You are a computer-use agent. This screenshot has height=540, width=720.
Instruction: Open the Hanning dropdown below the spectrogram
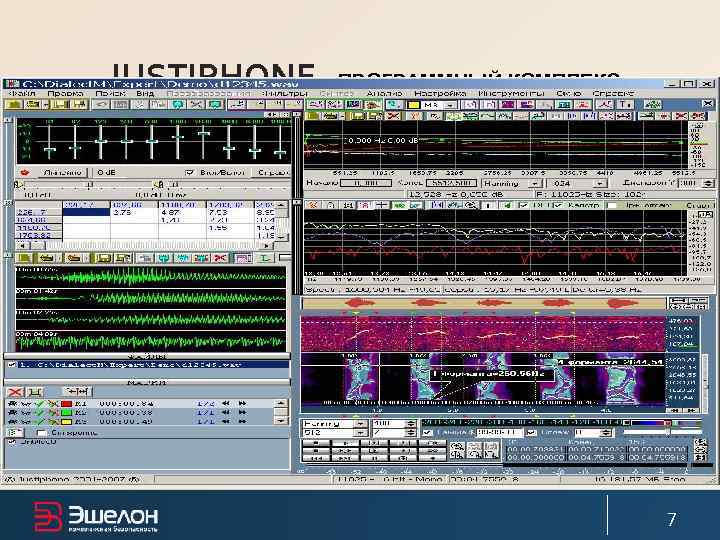coord(362,424)
